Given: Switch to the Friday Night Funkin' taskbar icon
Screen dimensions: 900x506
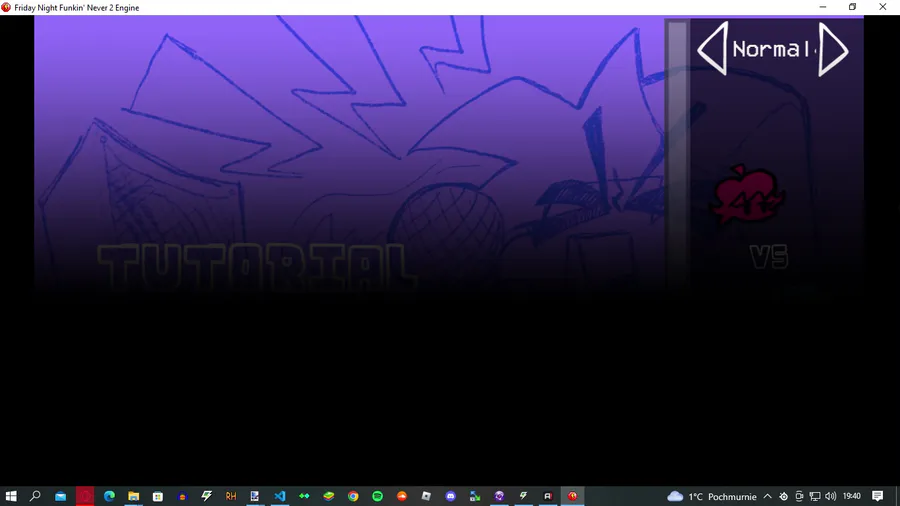Looking at the screenshot, I should (x=572, y=496).
